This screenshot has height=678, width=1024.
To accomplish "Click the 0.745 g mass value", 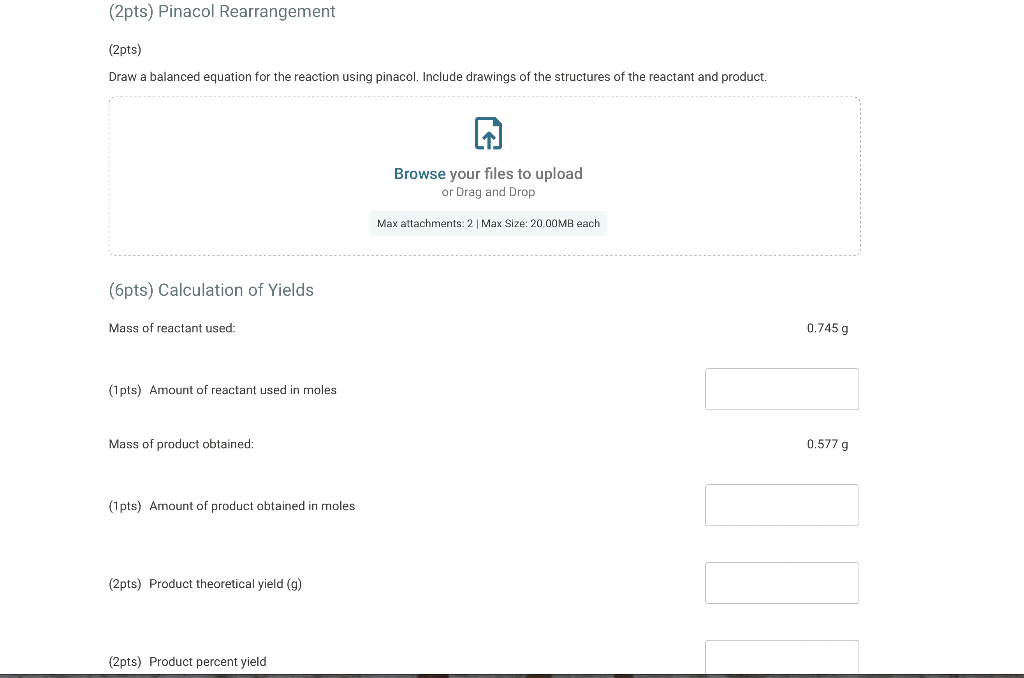I will [x=827, y=327].
